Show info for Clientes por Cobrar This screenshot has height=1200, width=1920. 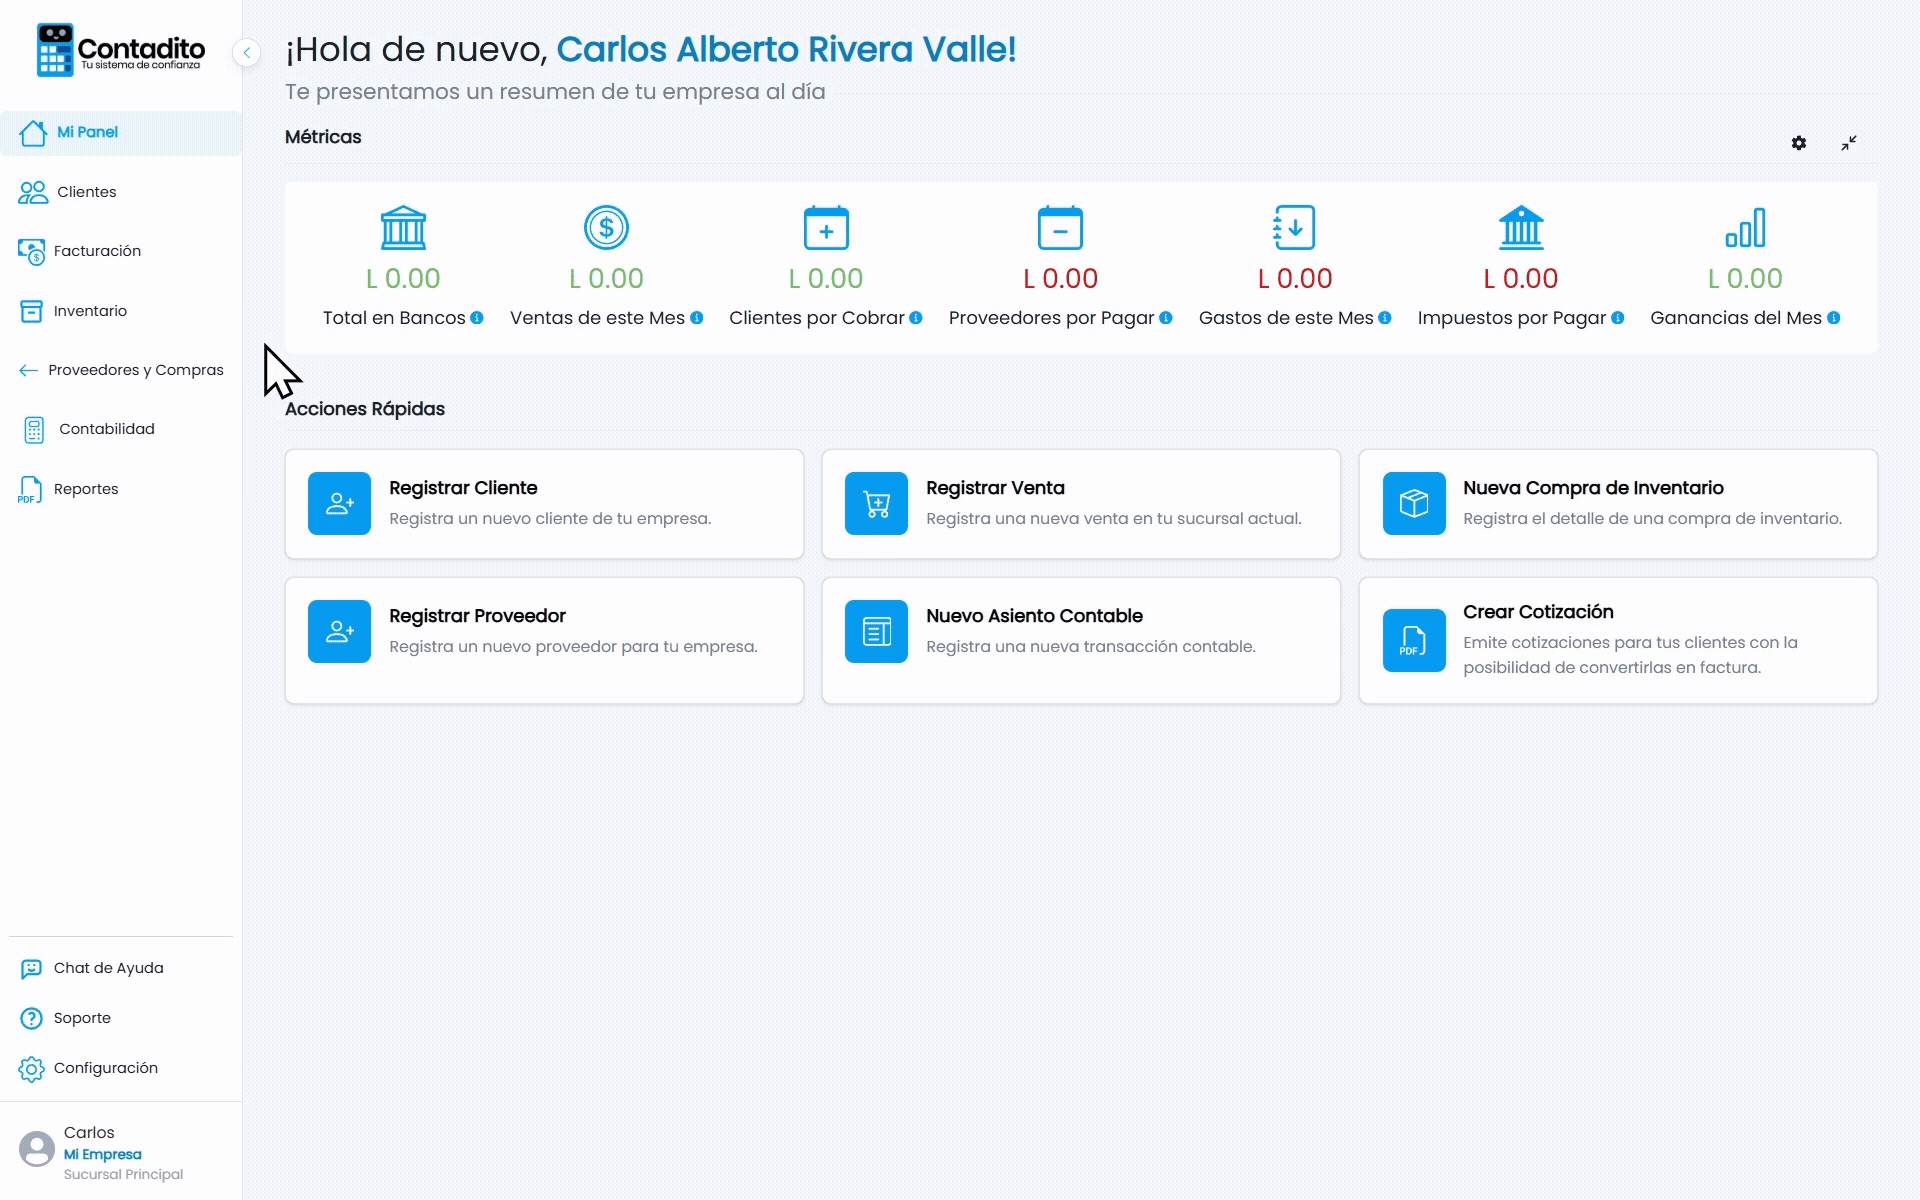(916, 318)
